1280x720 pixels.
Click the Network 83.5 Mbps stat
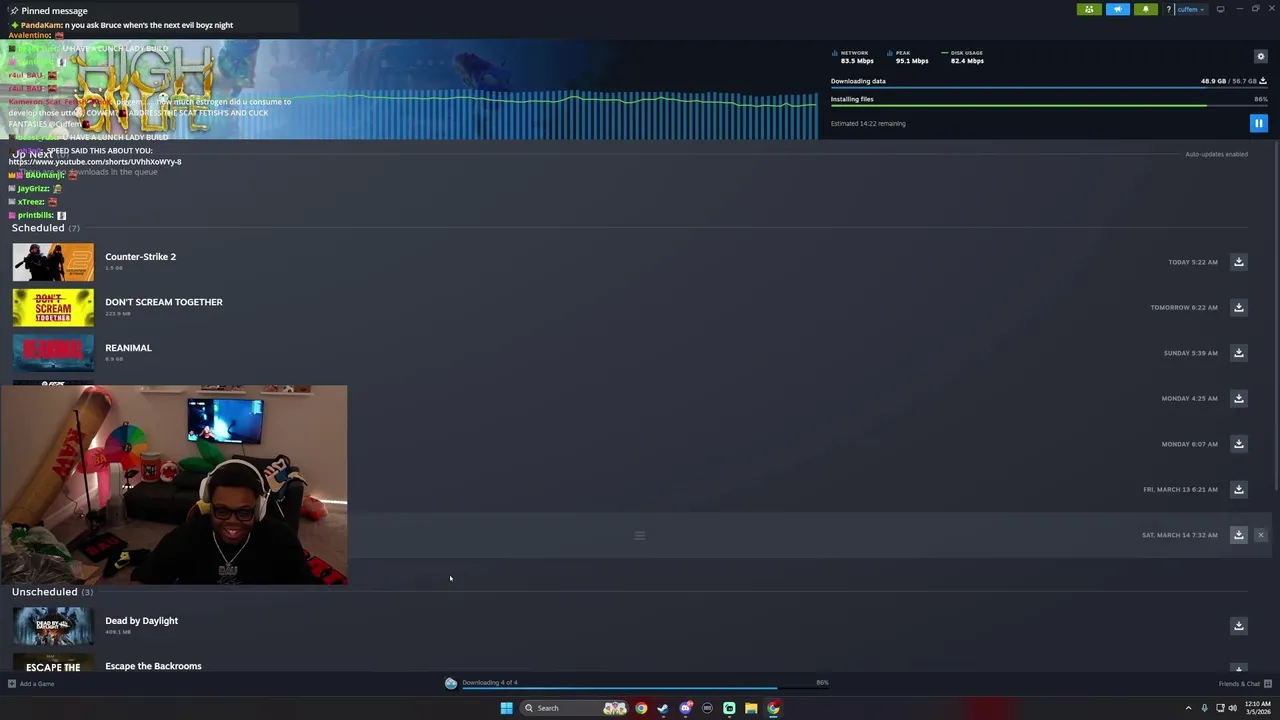853,57
